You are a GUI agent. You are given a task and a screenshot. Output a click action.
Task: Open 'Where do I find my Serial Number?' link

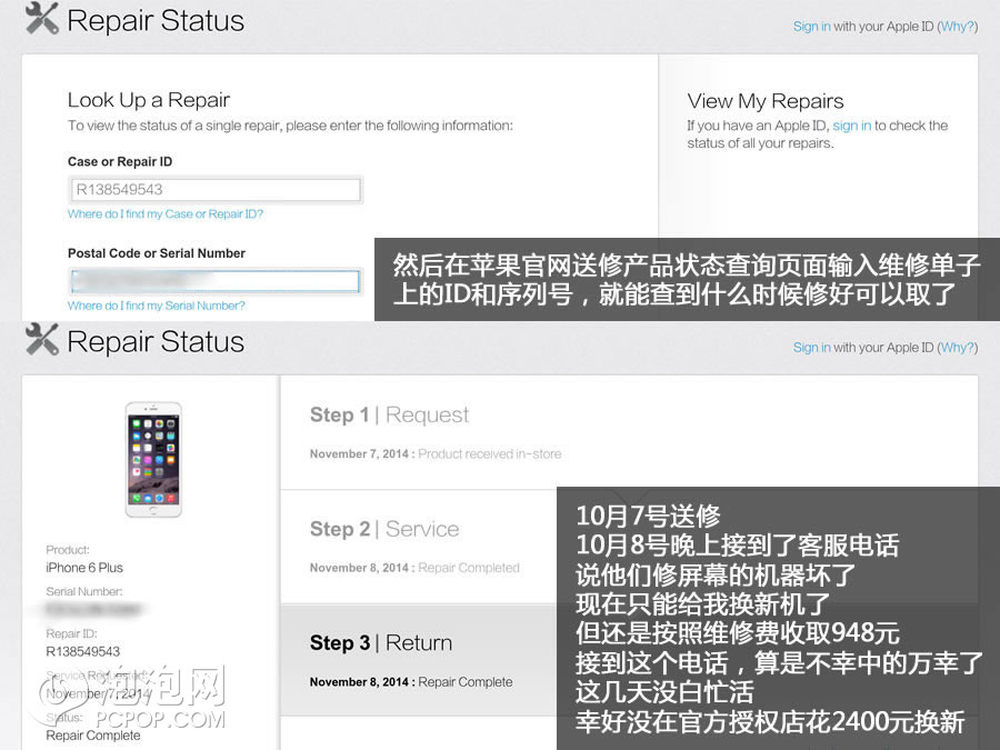[156, 306]
